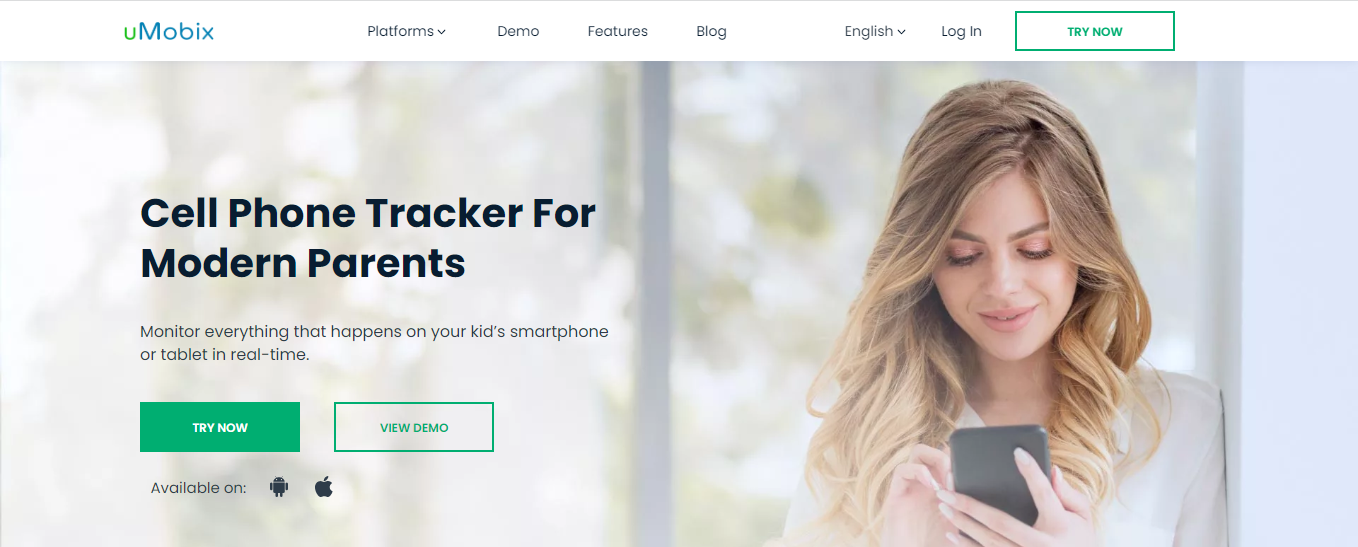Visit the Blog link in navigation

coord(711,31)
